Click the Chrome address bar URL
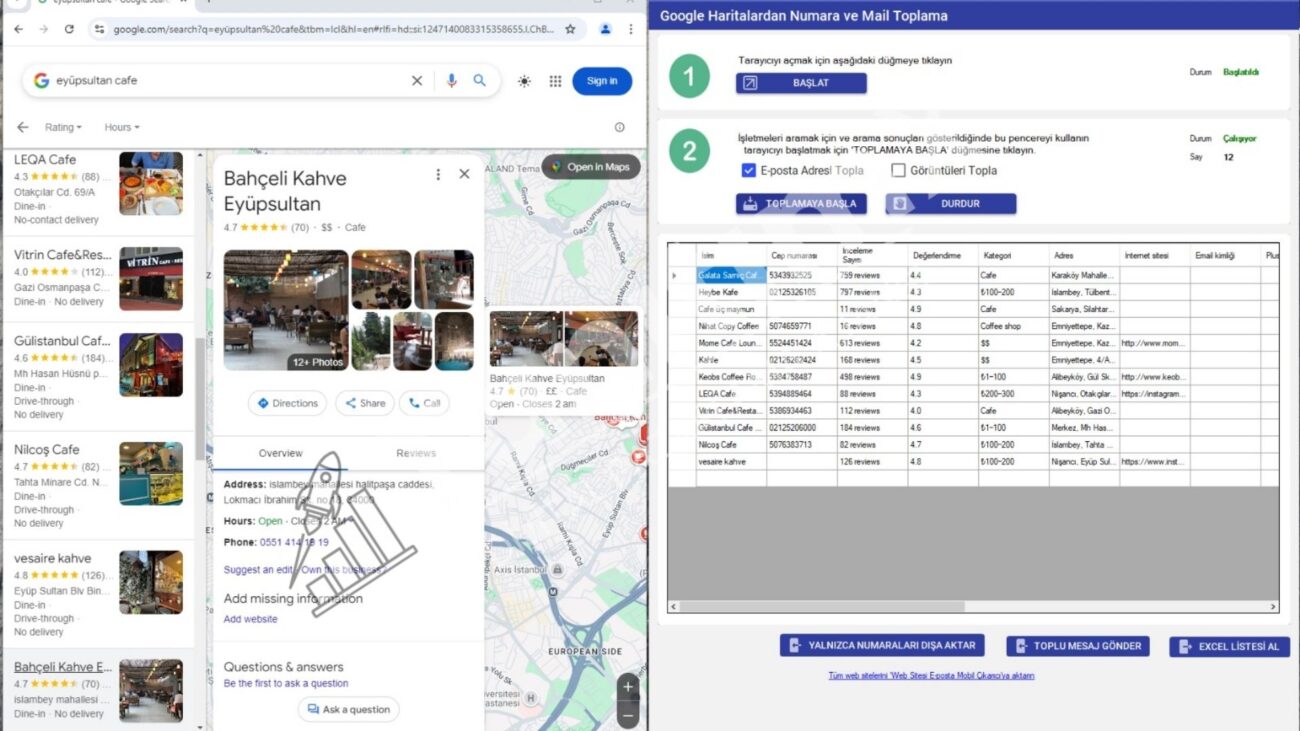This screenshot has width=1300, height=731. (x=333, y=29)
